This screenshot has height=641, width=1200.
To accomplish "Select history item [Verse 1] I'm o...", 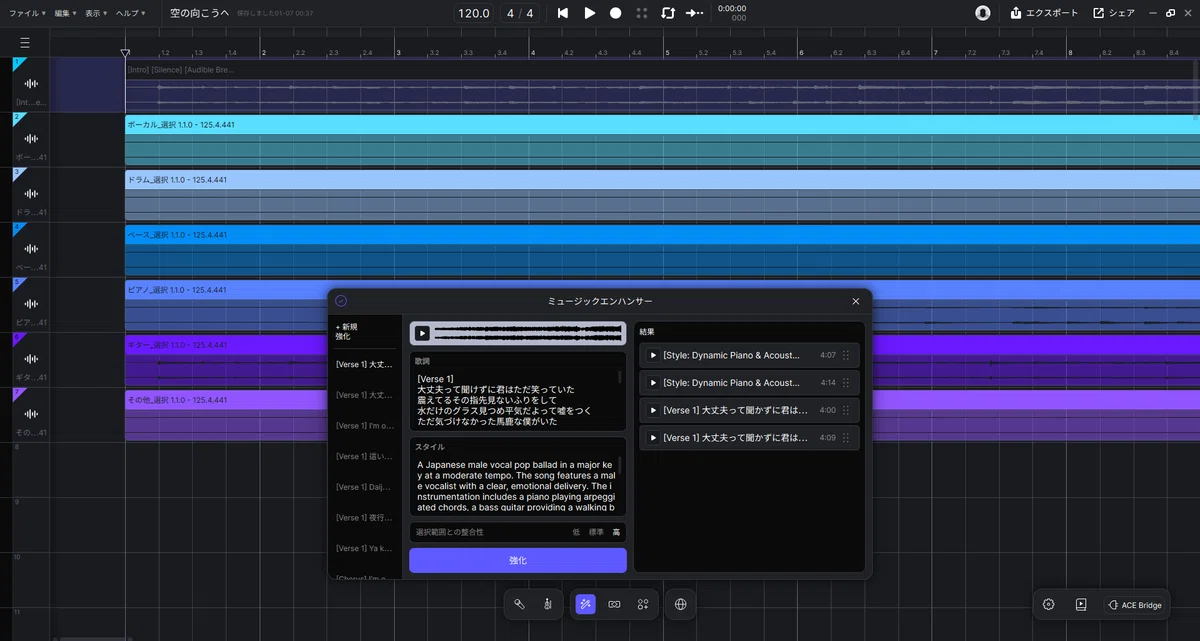I will [x=365, y=426].
